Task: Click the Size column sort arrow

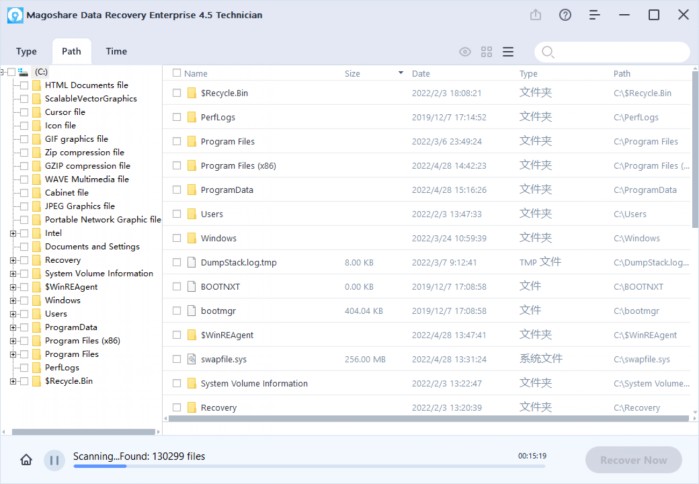Action: (401, 73)
